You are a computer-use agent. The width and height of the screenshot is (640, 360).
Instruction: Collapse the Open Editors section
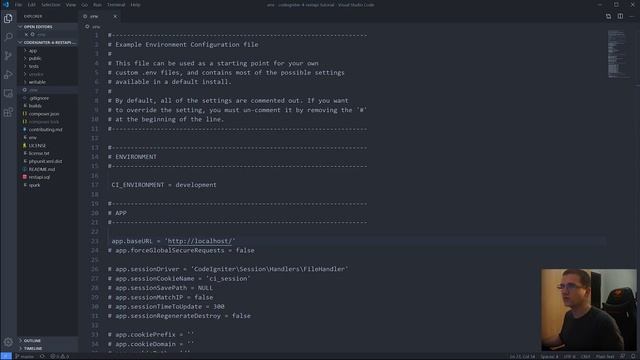click(48, 27)
